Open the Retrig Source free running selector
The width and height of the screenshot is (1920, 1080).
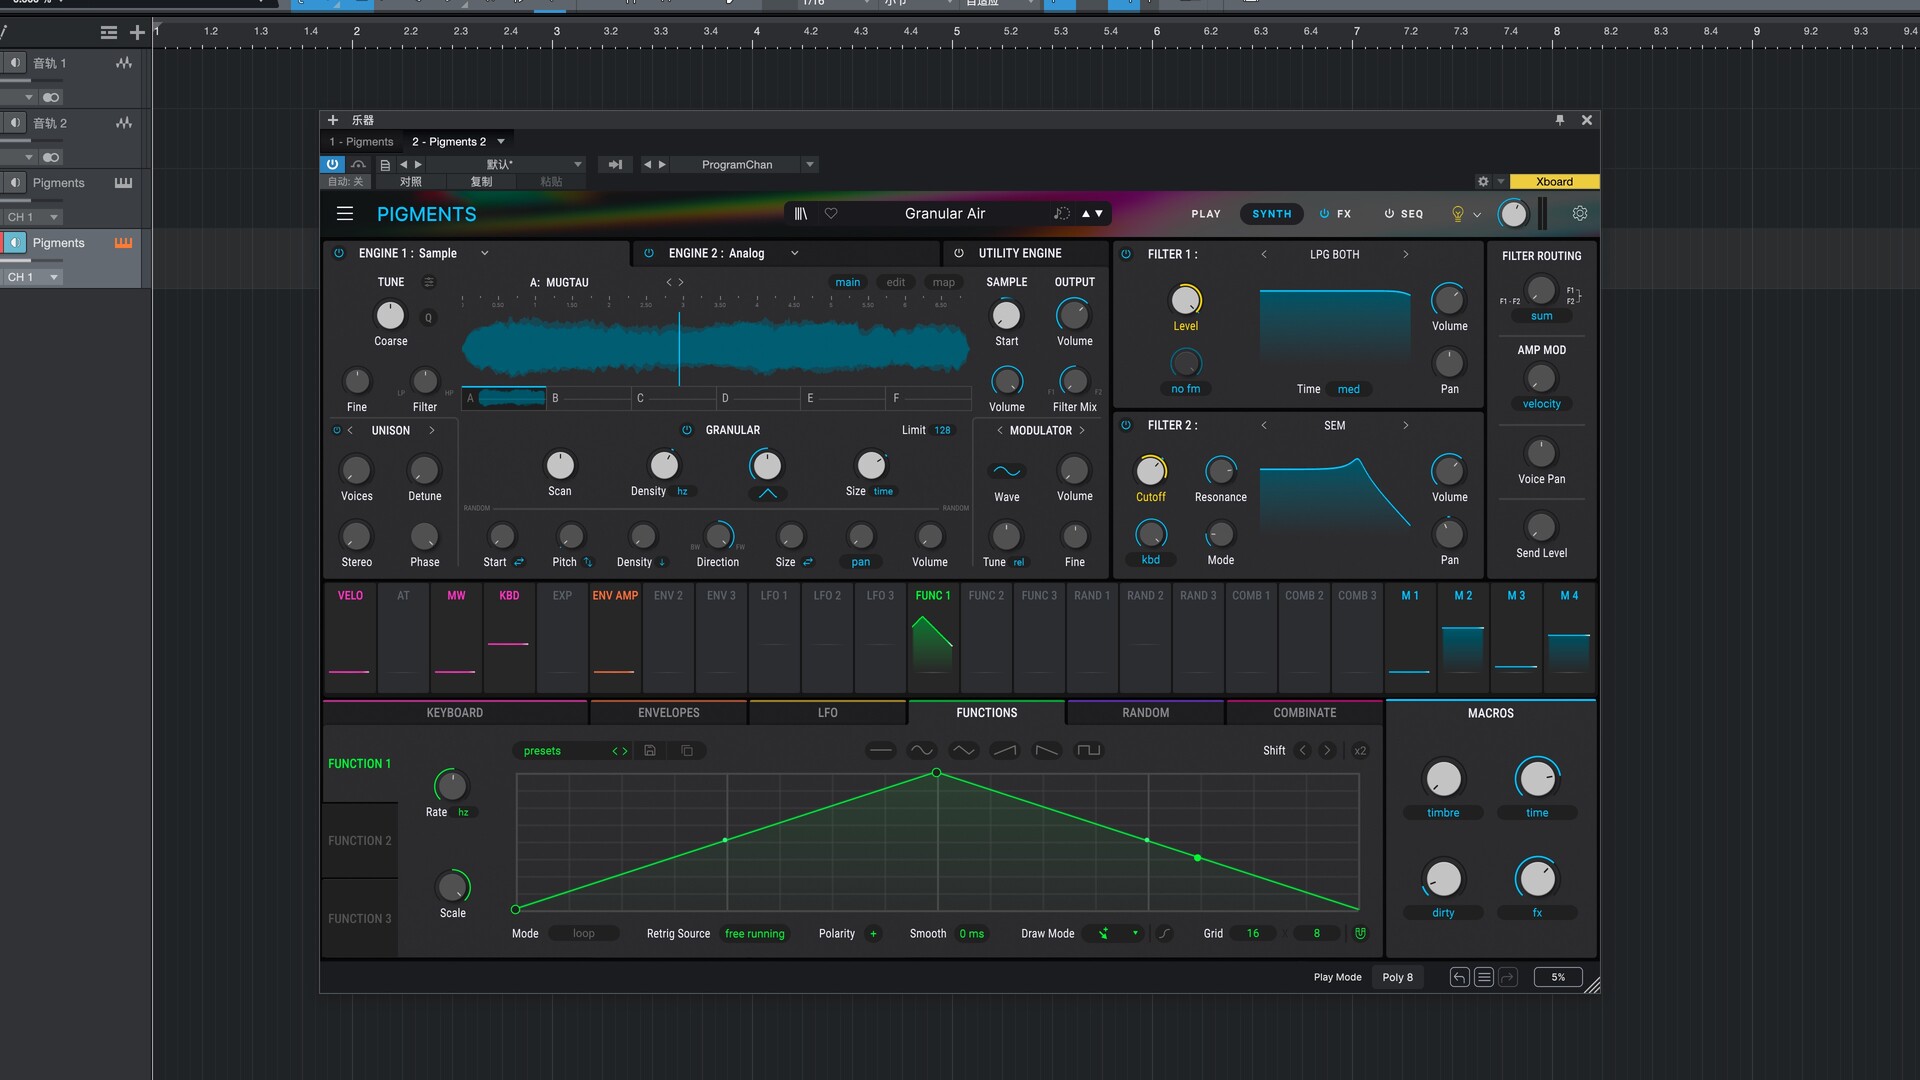tap(755, 934)
